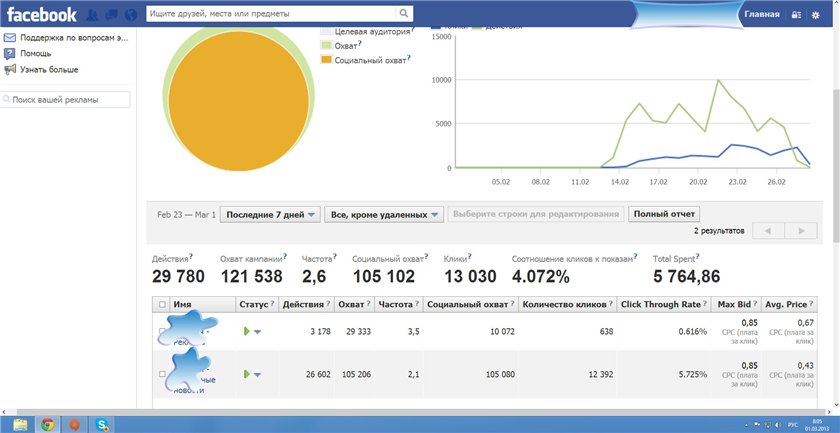The image size is (840, 433).
Task: Launch Google Chrome from the taskbar
Action: [x=47, y=424]
